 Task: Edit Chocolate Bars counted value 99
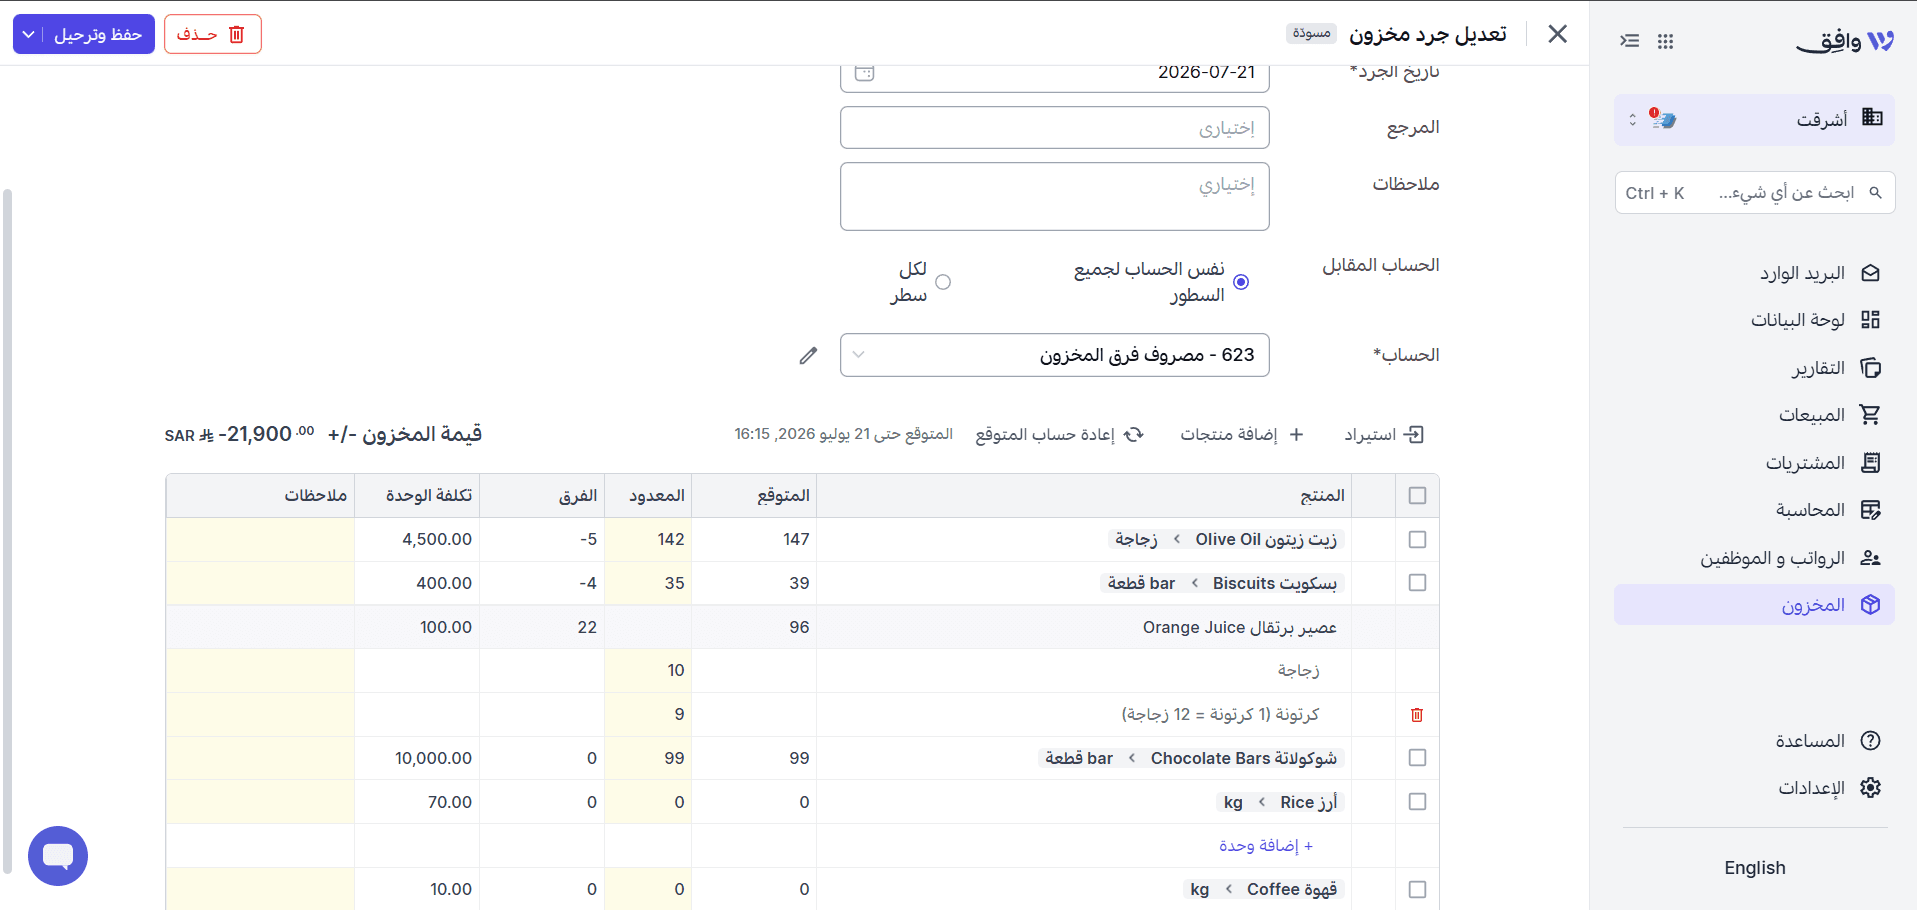tap(648, 758)
